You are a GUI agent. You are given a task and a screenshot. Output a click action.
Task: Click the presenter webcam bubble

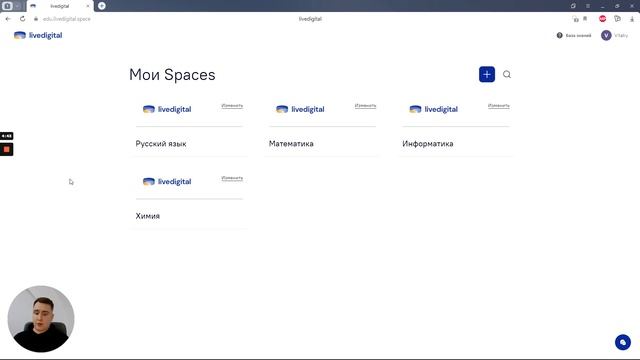pyautogui.click(x=41, y=319)
